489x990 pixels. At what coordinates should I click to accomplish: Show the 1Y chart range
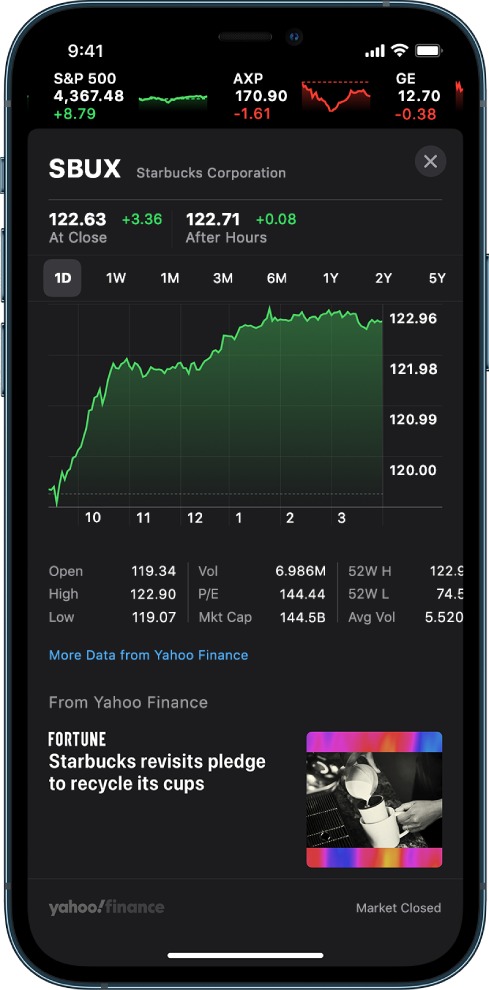(x=330, y=278)
